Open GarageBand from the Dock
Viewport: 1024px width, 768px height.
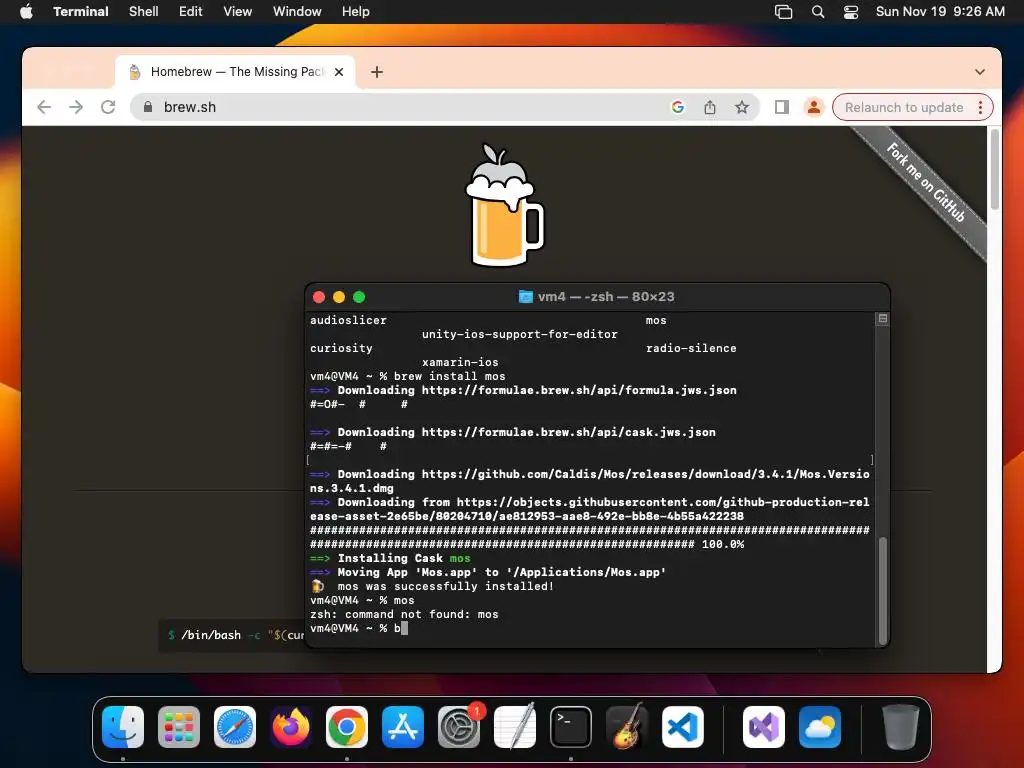(627, 727)
